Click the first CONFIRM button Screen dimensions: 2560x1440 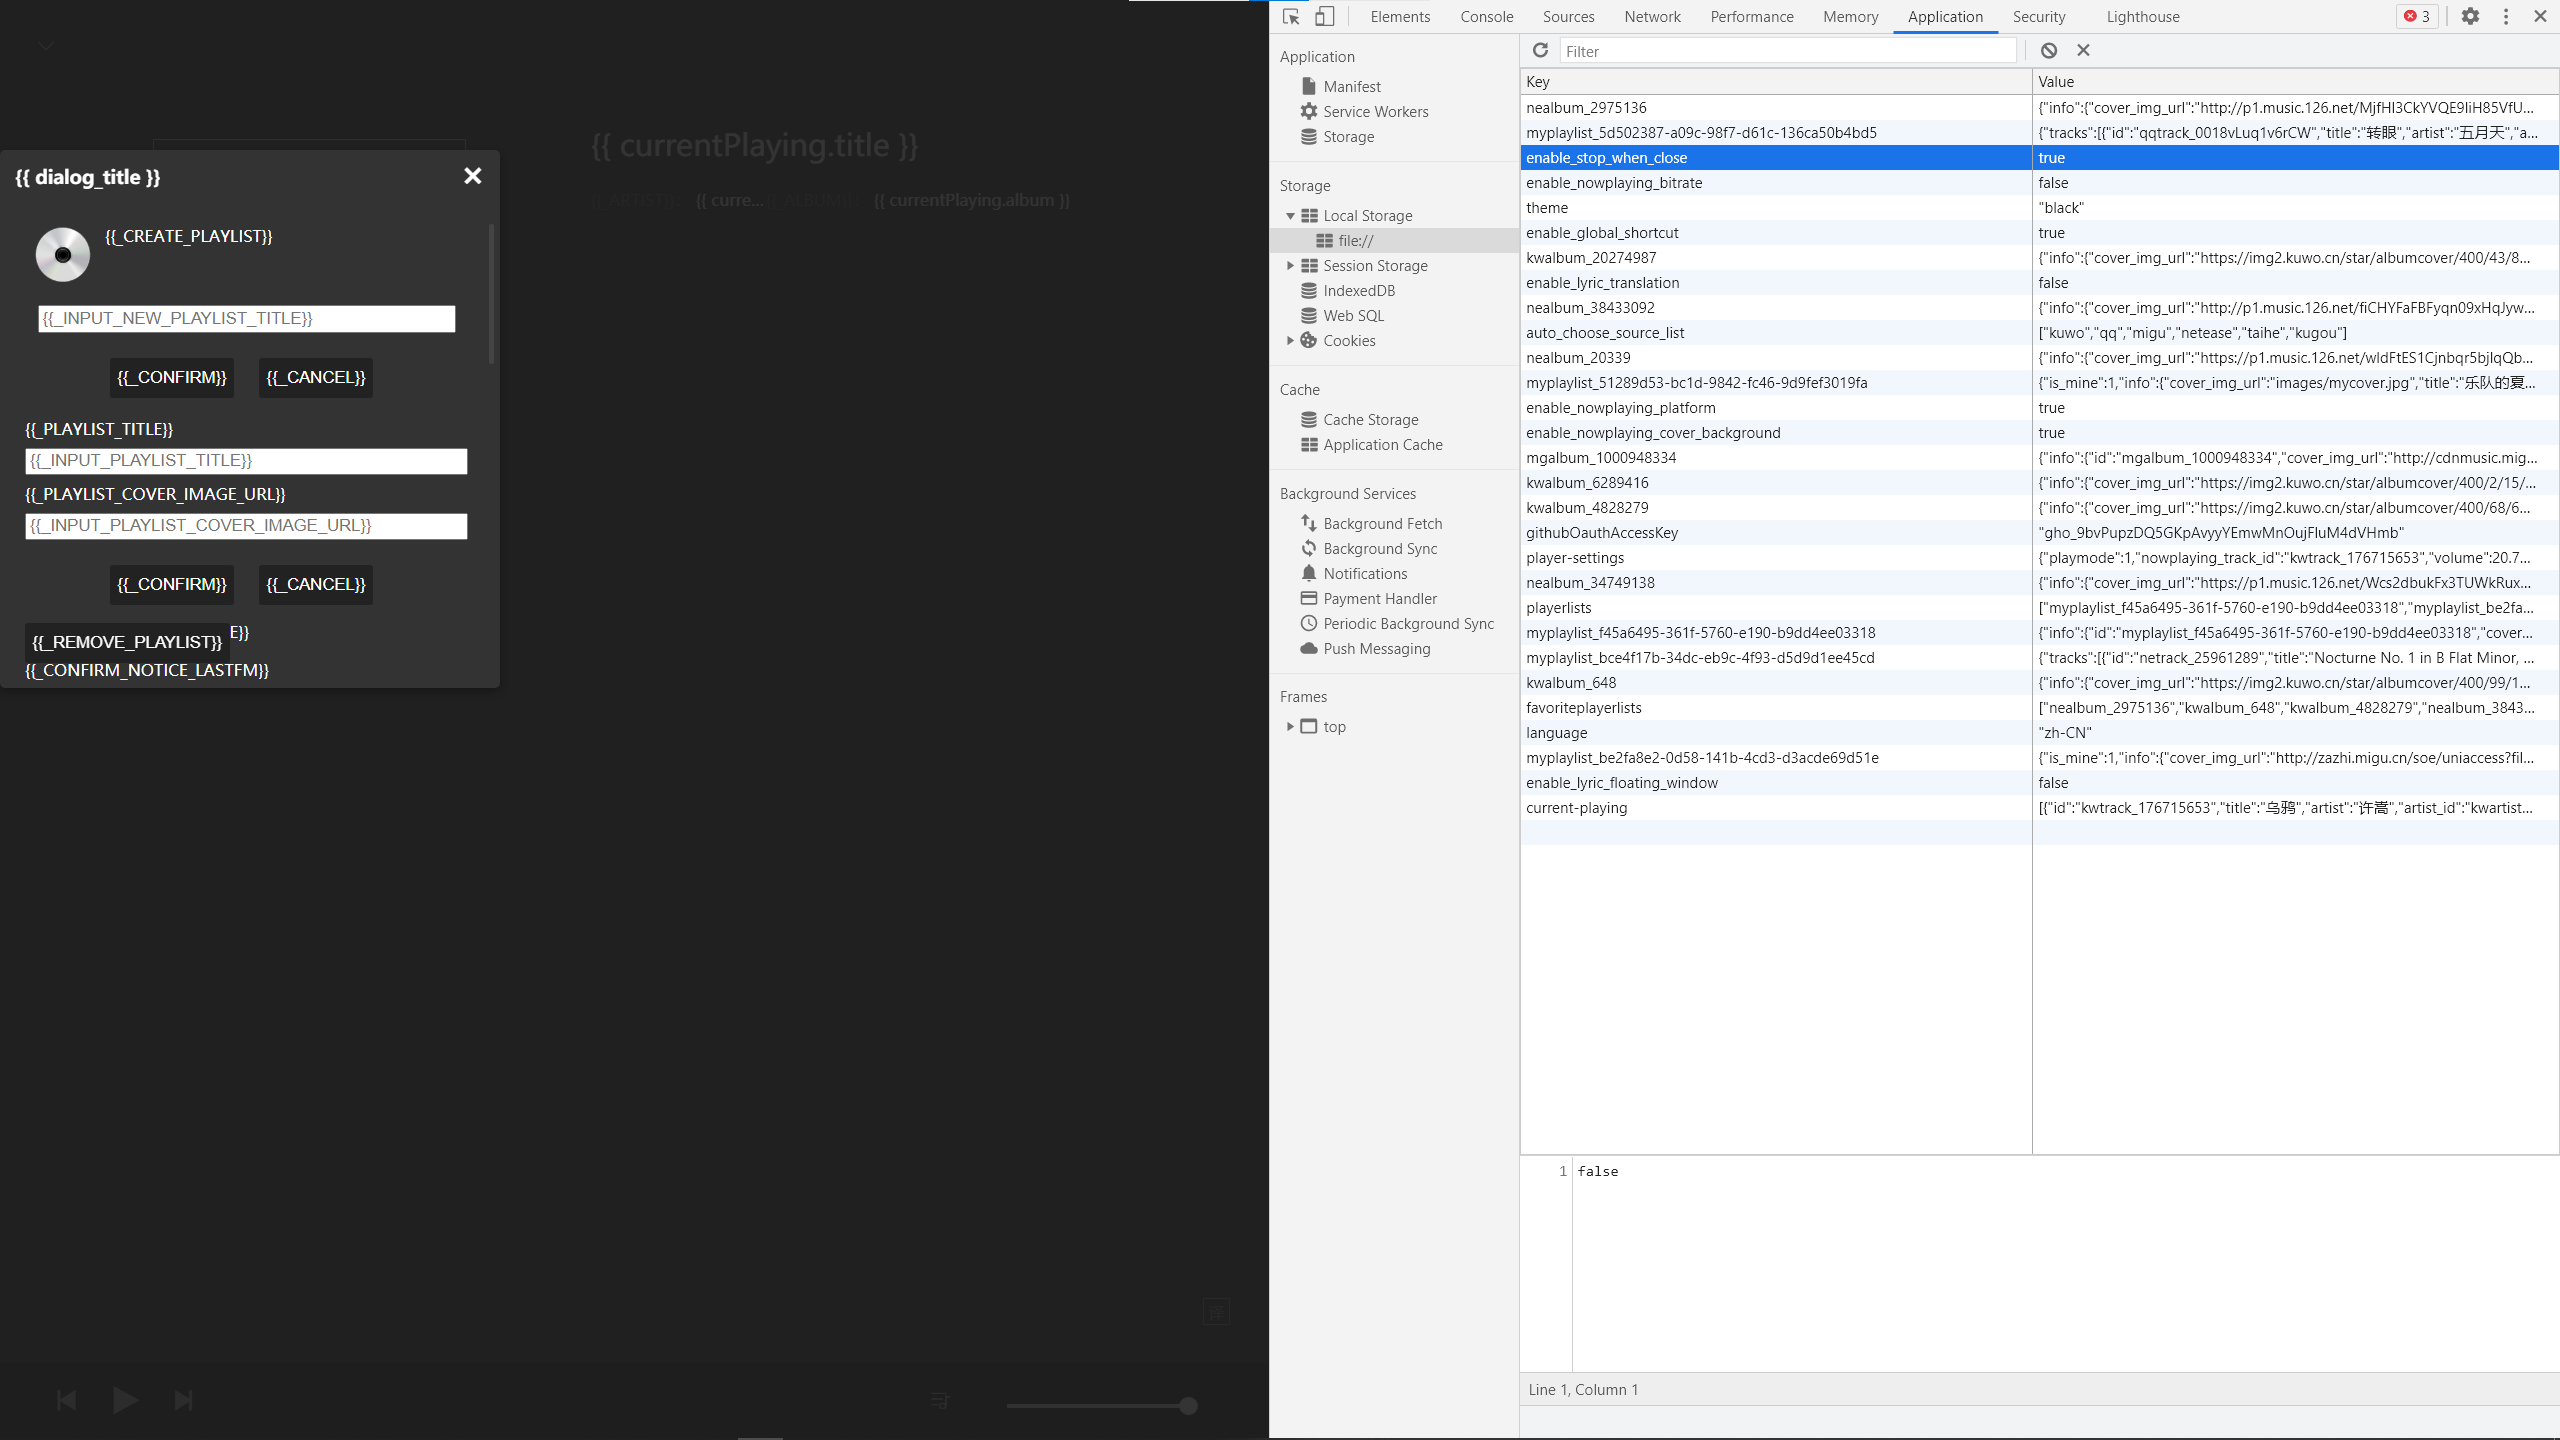pyautogui.click(x=172, y=377)
